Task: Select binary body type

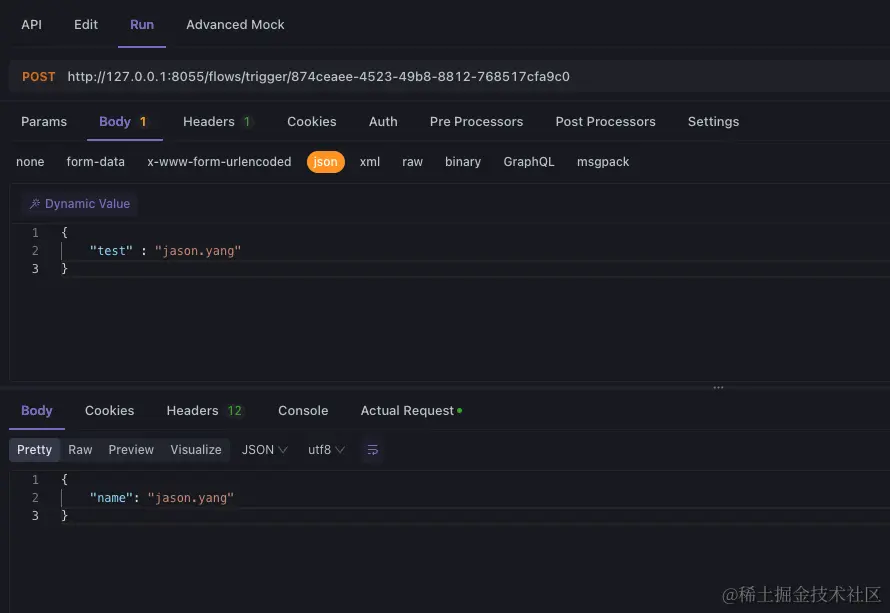Action: [x=463, y=162]
